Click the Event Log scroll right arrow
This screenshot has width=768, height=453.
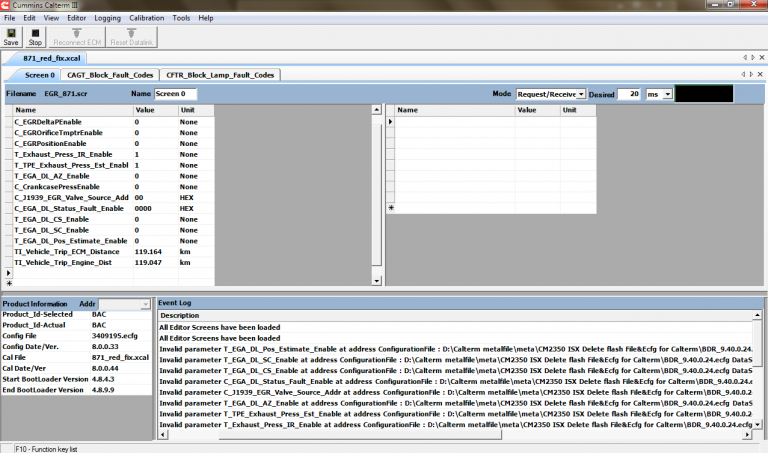pos(747,434)
